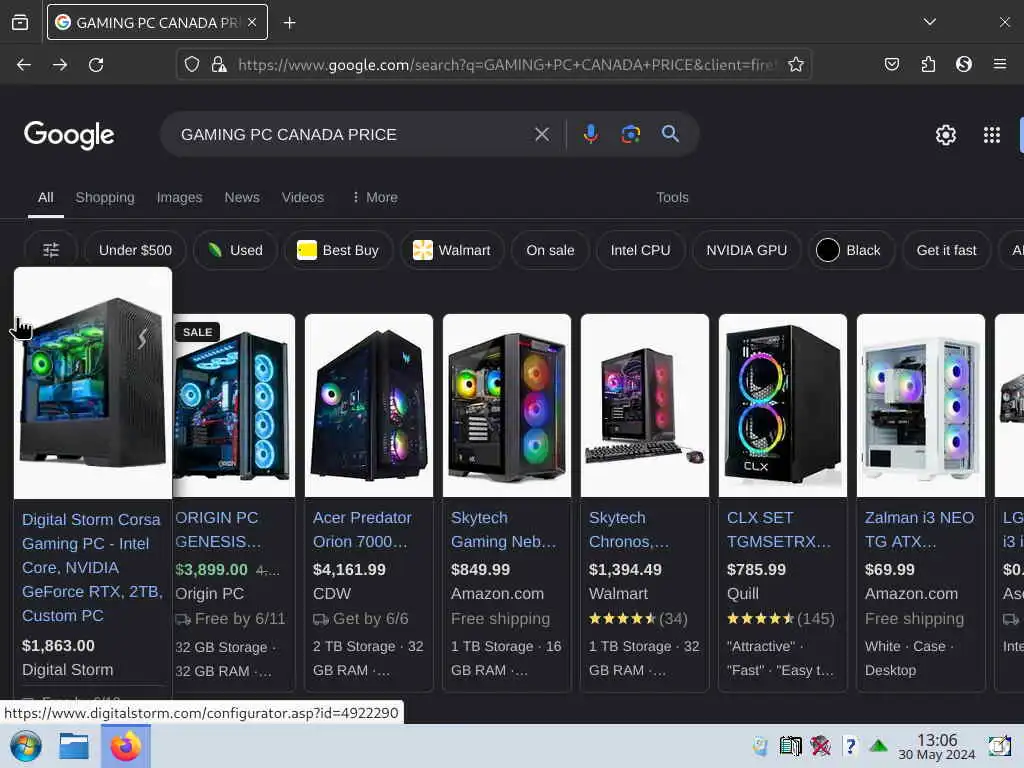Open the extensions puzzle icon
Screen dimensions: 1024x768
928,64
